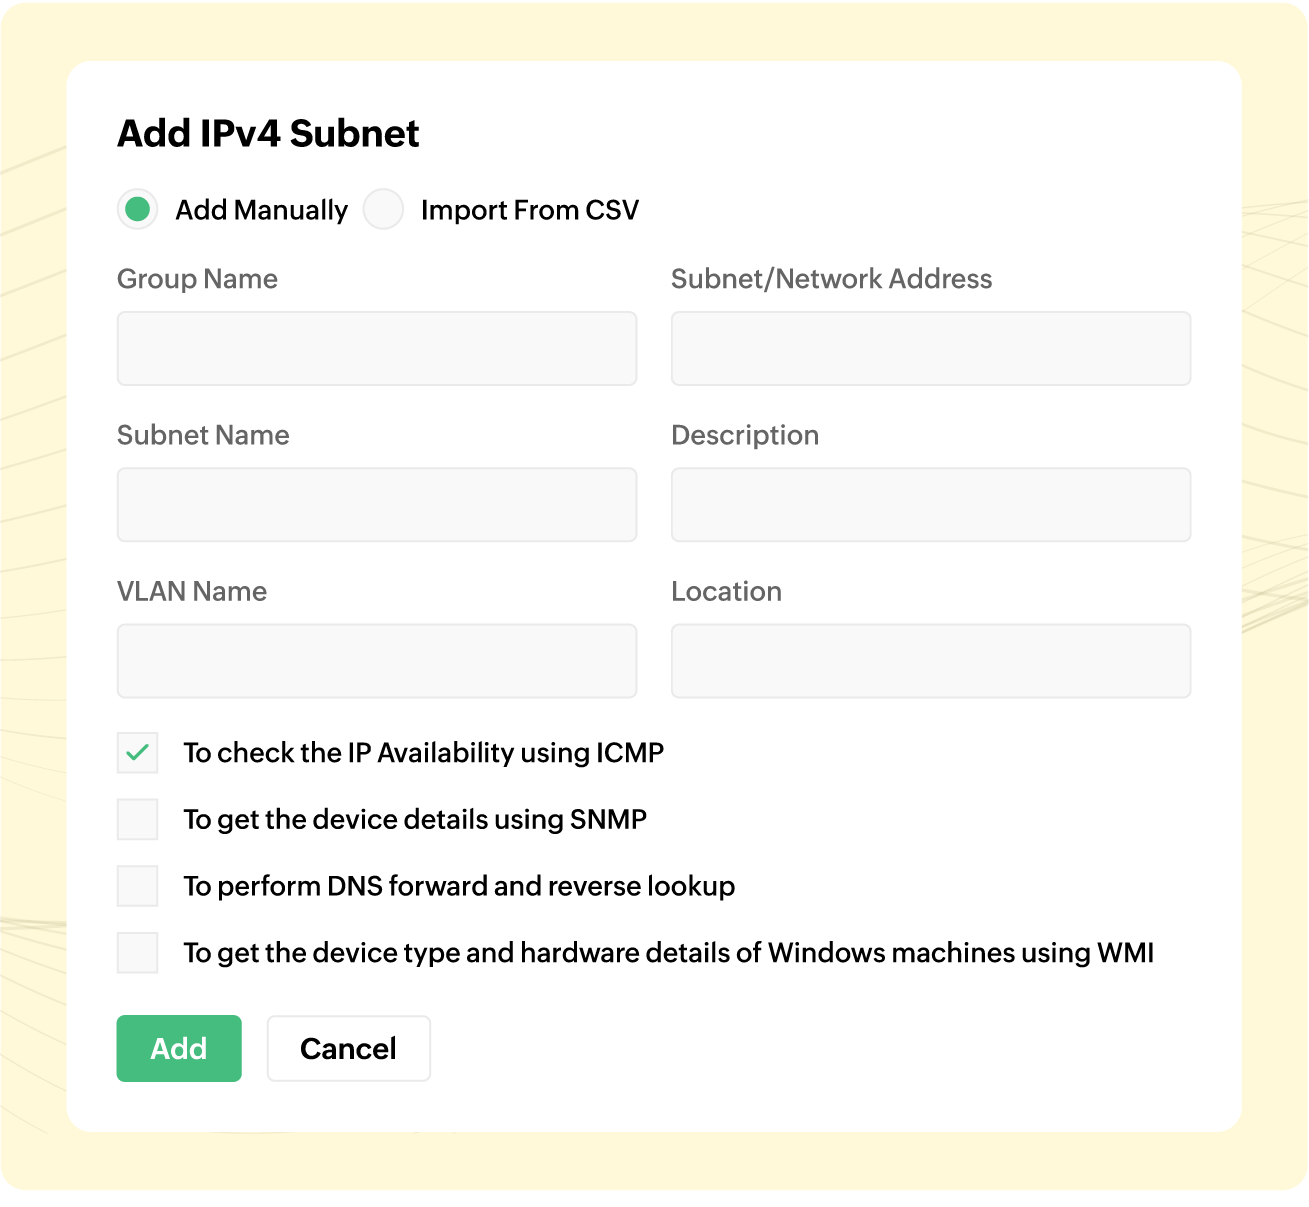Click the Description input box
The height and width of the screenshot is (1207, 1309).
point(931,505)
